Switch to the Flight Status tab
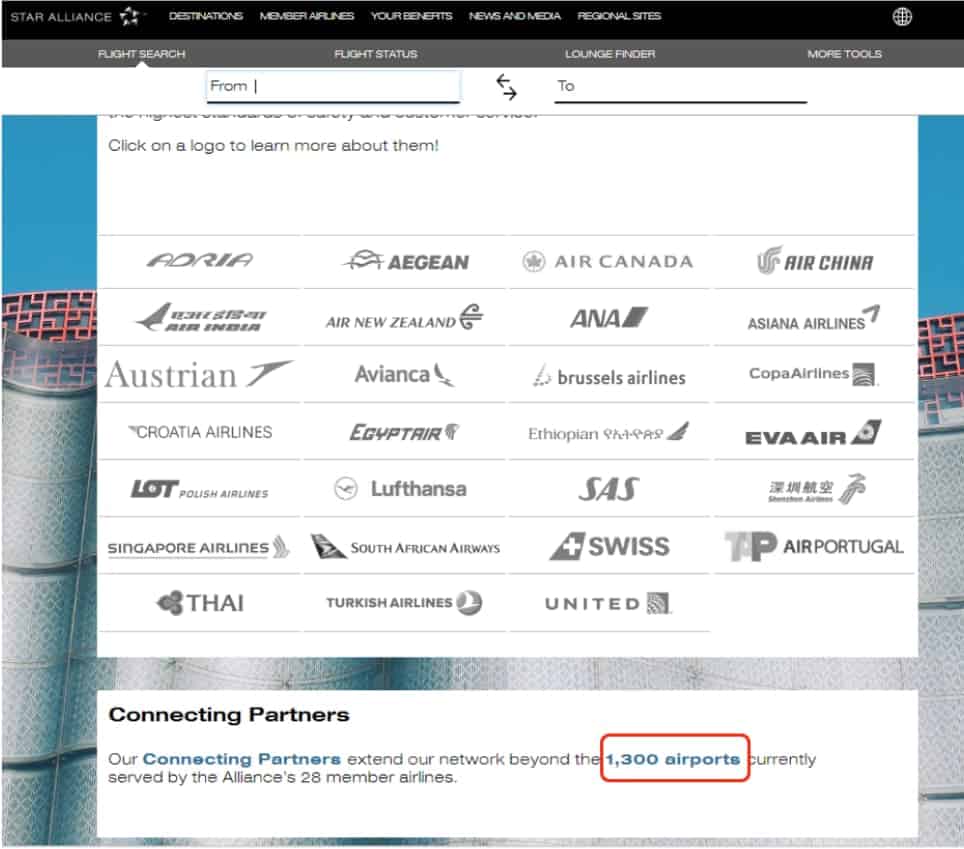 point(376,54)
